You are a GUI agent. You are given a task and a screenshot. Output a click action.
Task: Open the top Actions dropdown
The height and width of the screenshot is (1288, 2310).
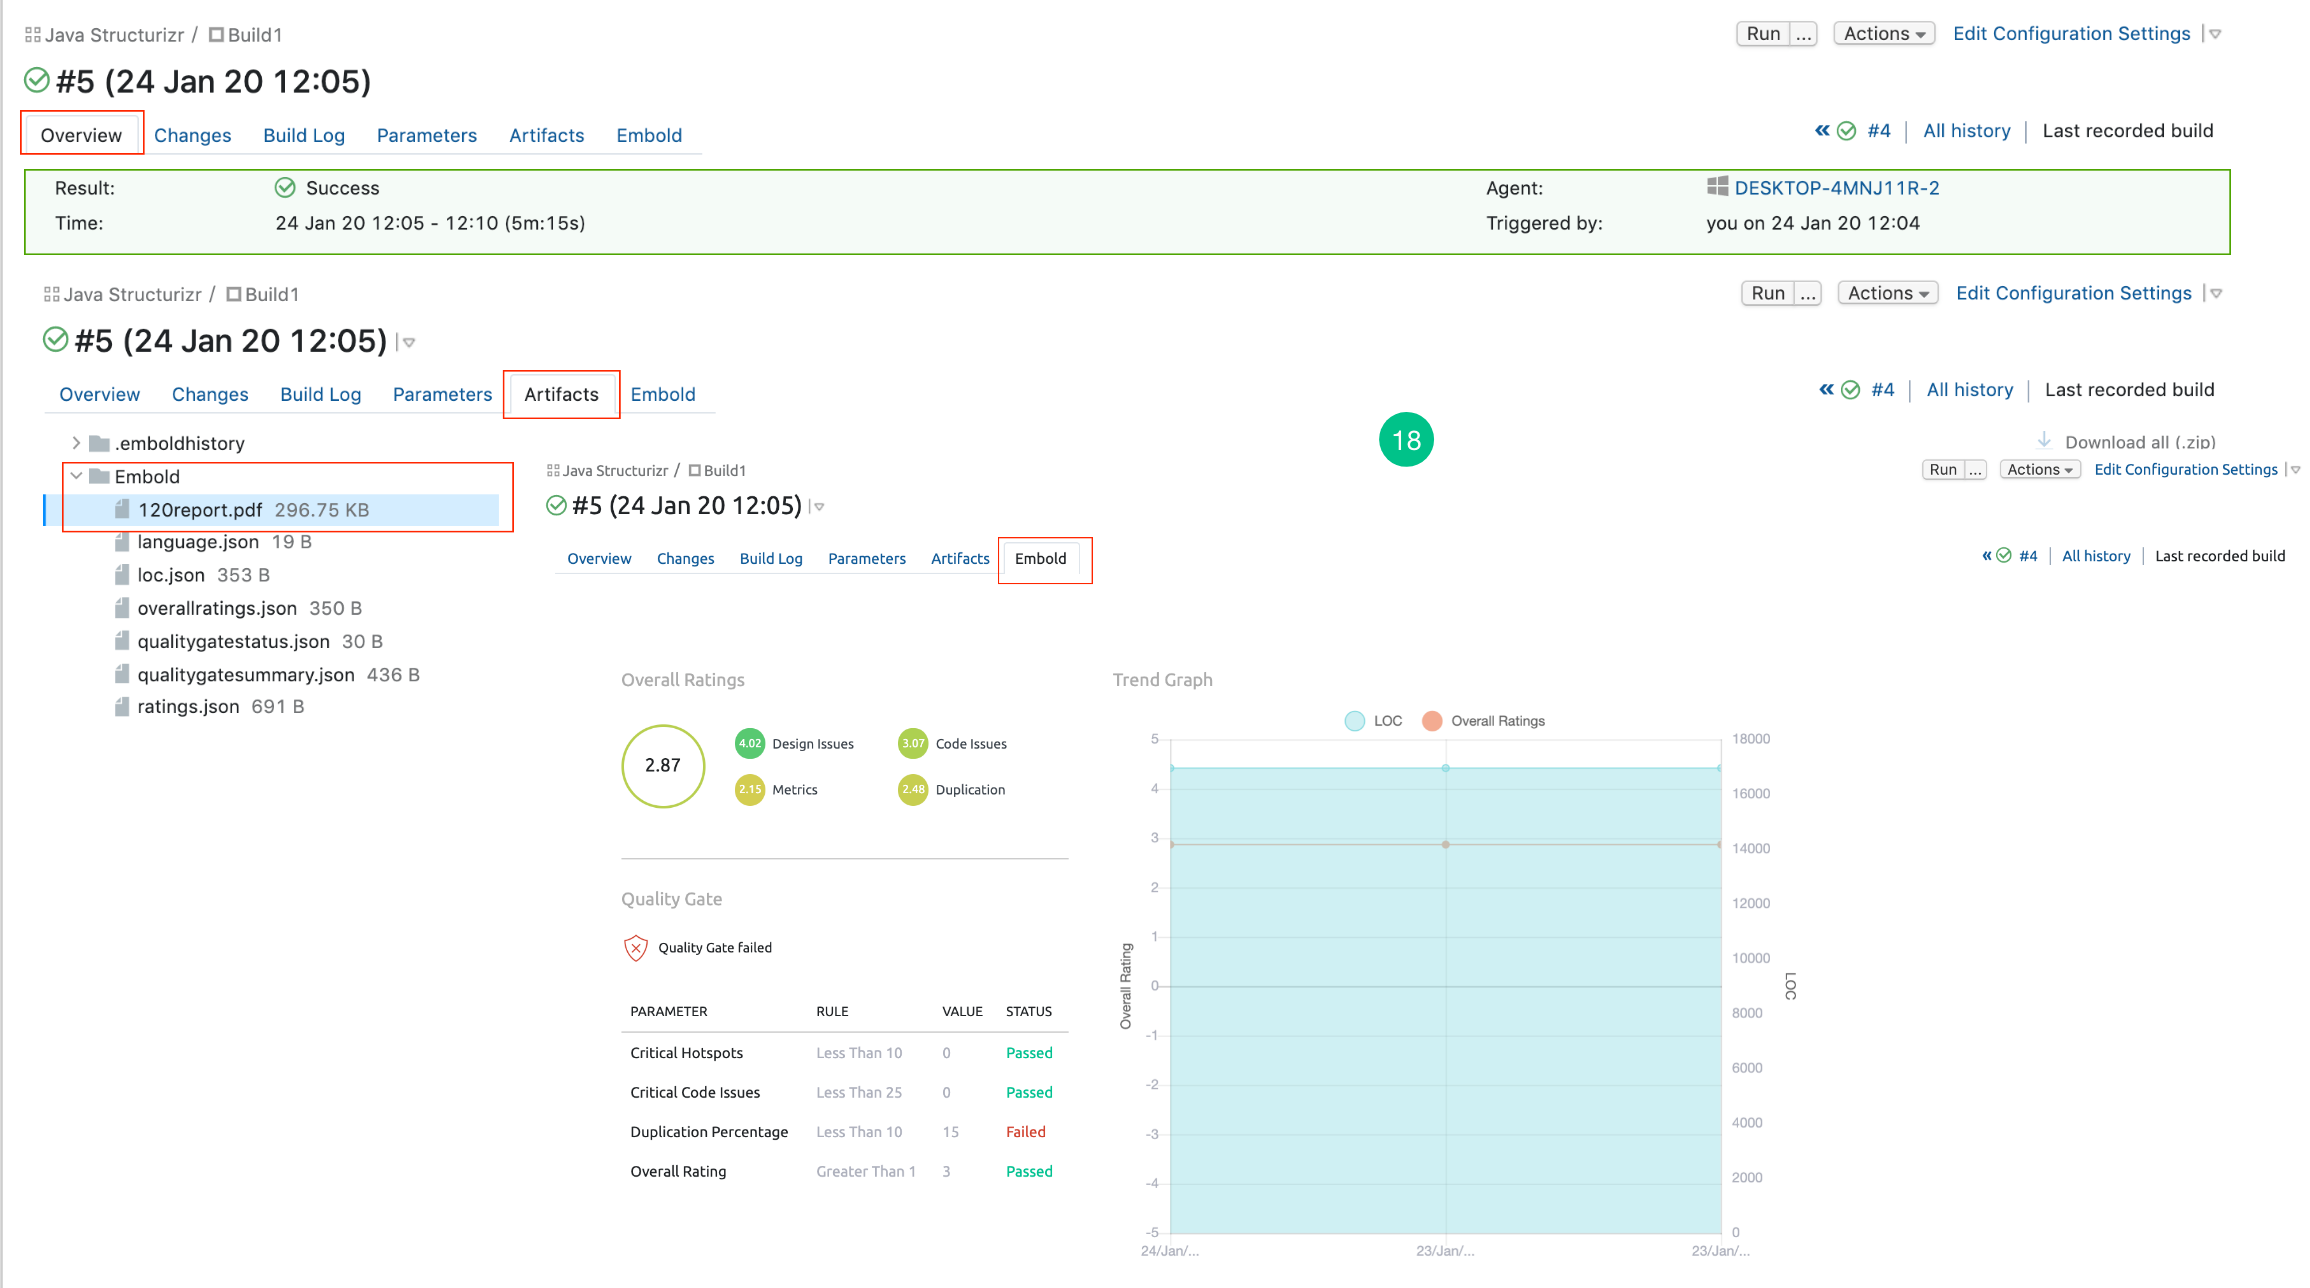point(1884,33)
